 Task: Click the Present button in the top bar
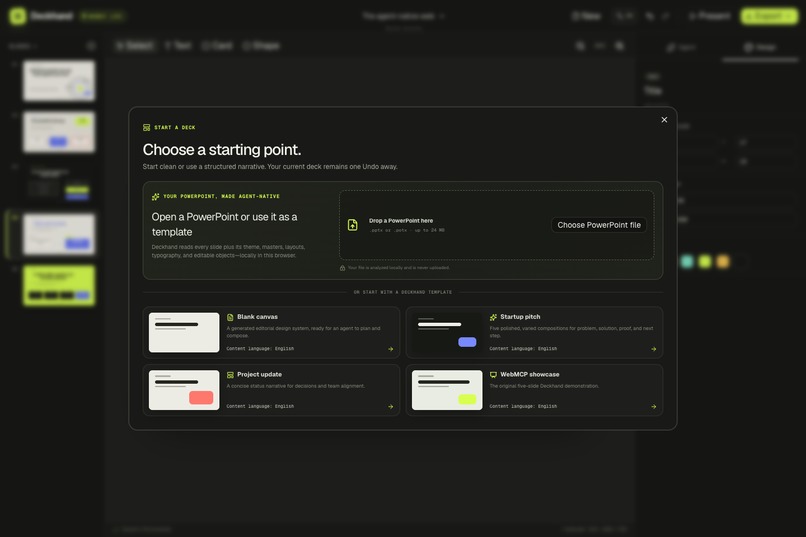tap(710, 16)
